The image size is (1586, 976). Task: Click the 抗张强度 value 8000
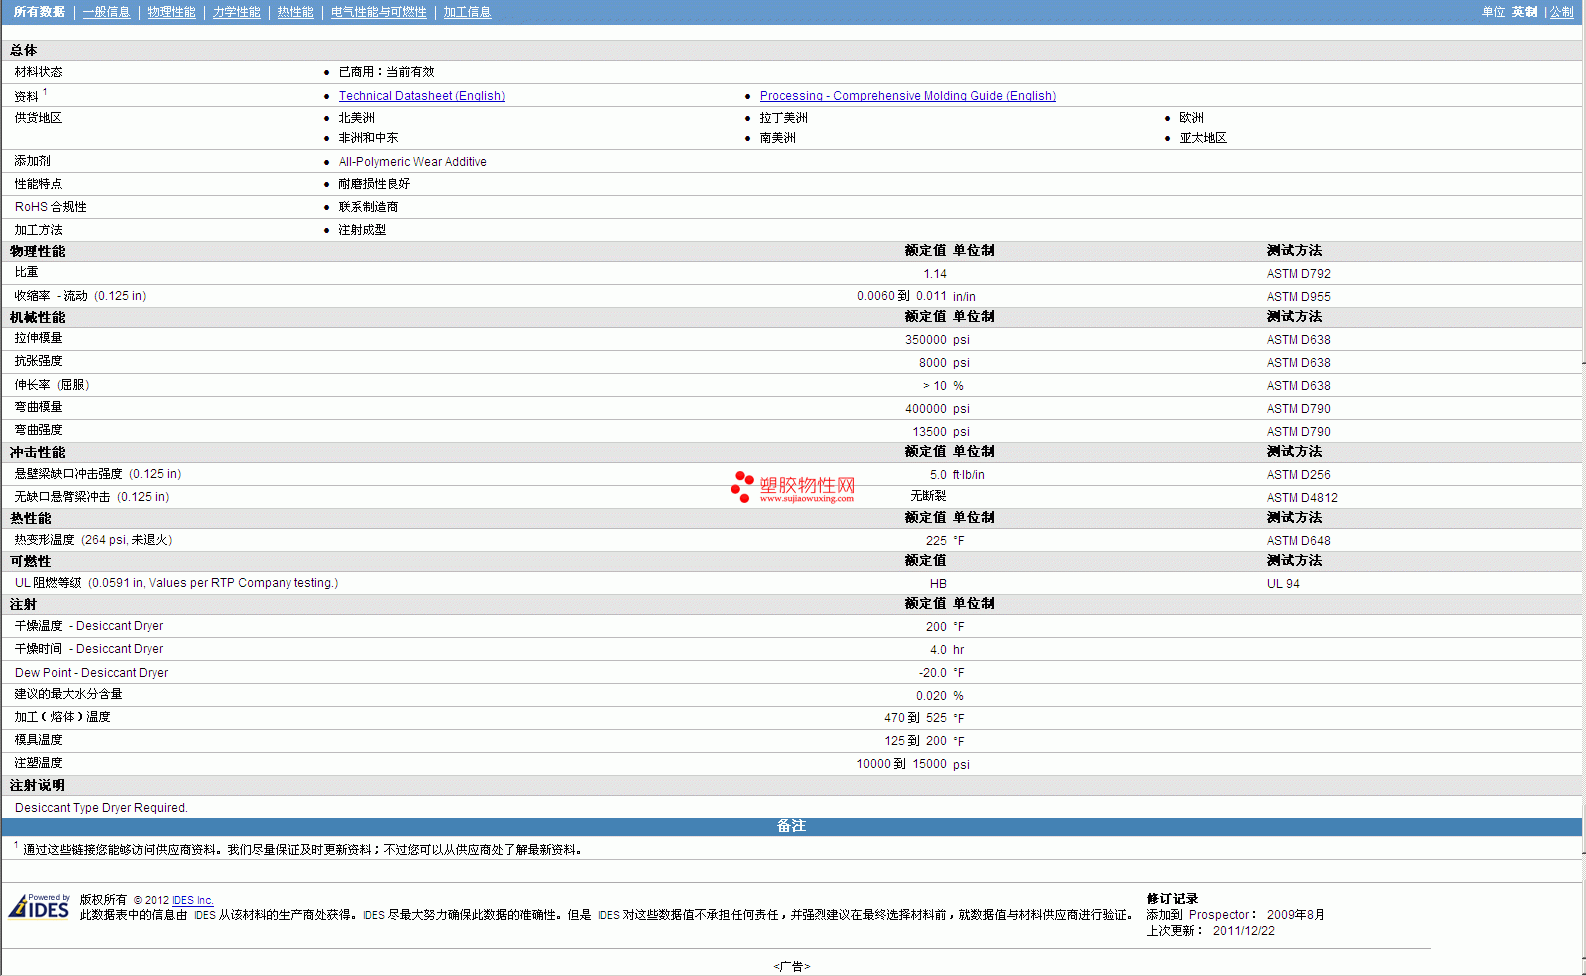932,363
